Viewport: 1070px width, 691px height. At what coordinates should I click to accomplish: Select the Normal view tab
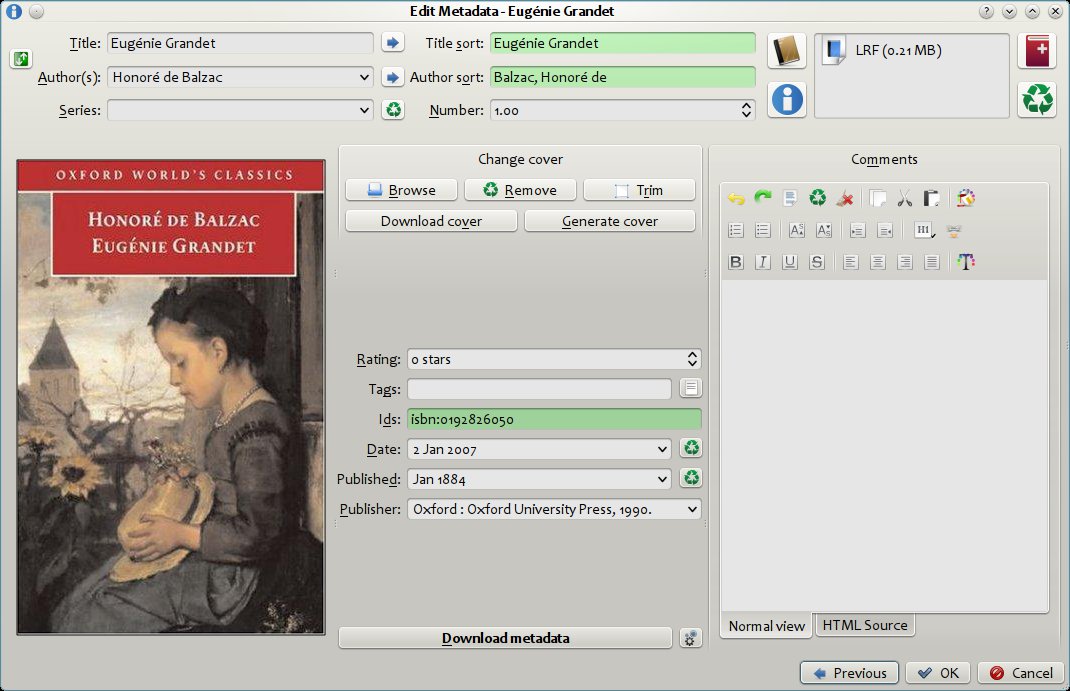766,626
